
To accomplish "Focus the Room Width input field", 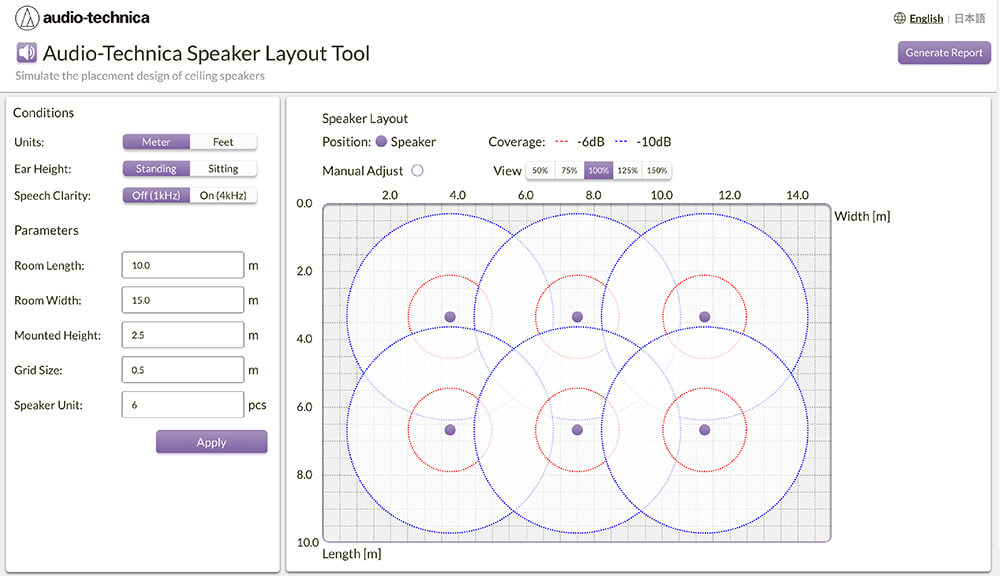I will (183, 300).
